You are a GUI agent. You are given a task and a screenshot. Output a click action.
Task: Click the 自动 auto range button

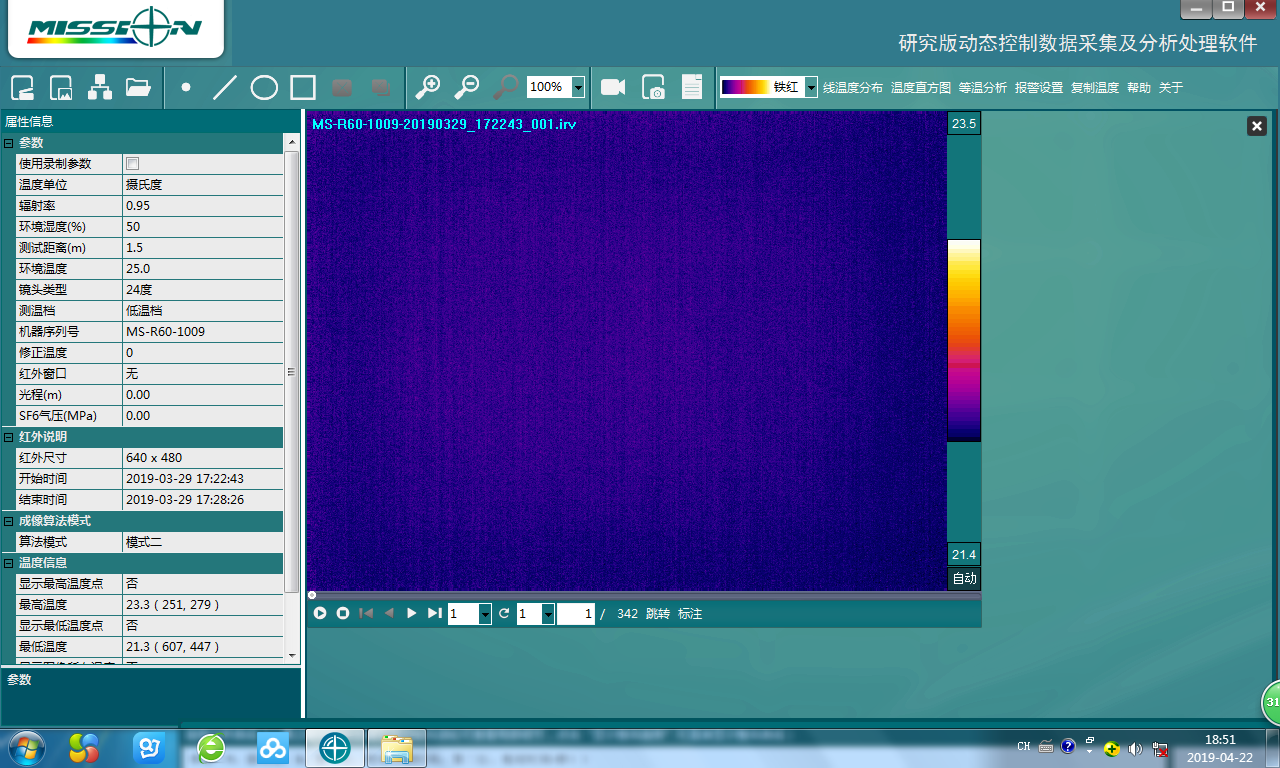(x=964, y=579)
